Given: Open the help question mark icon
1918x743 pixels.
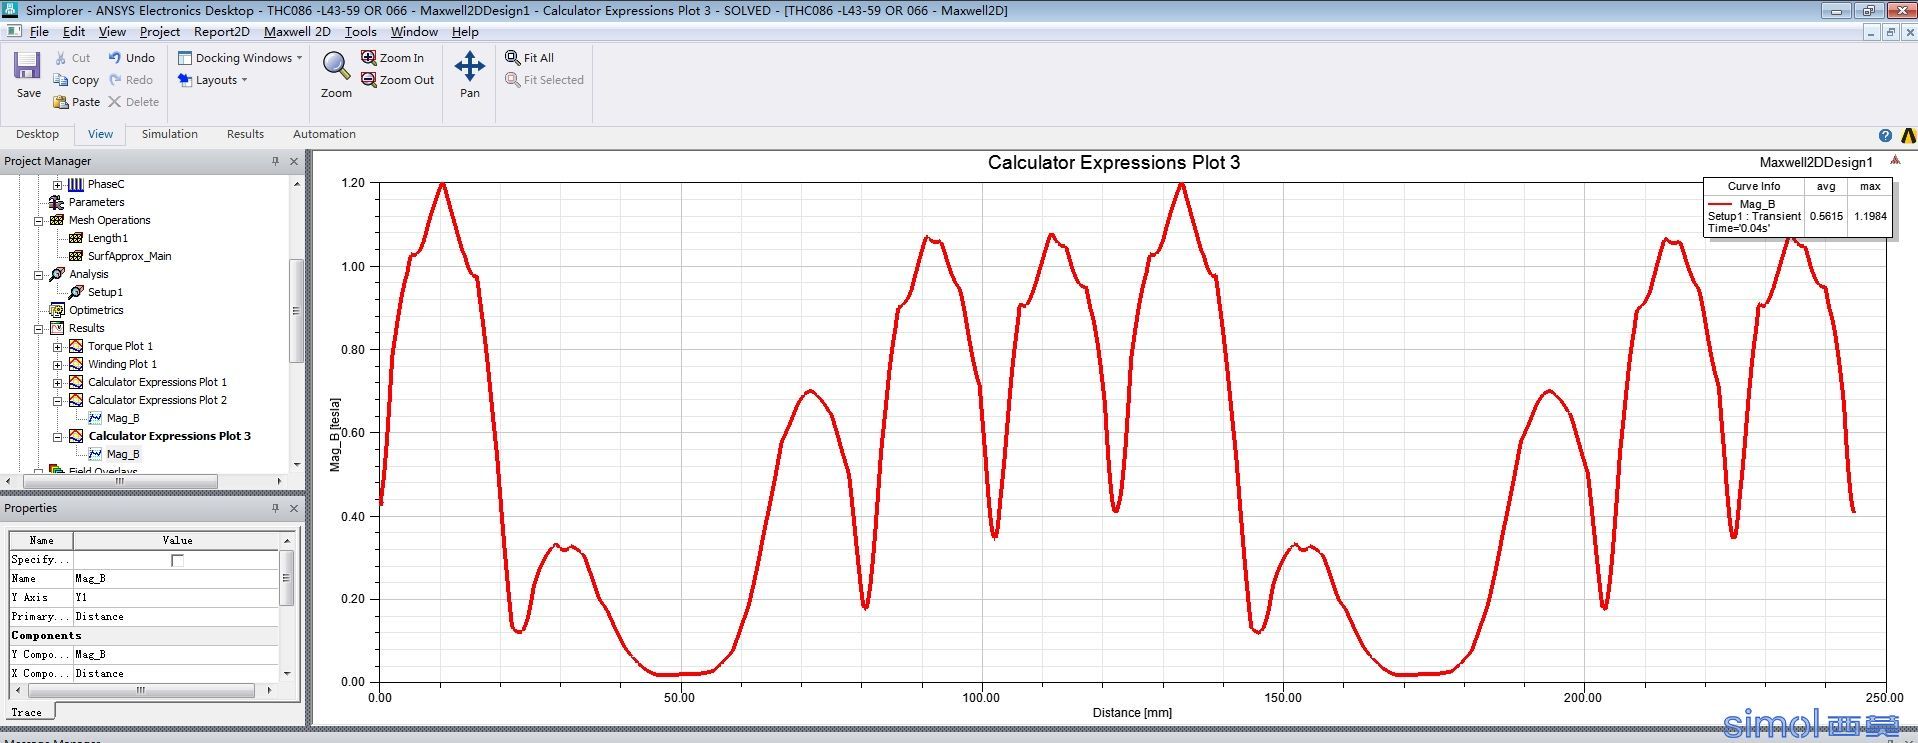Looking at the screenshot, I should tap(1885, 135).
